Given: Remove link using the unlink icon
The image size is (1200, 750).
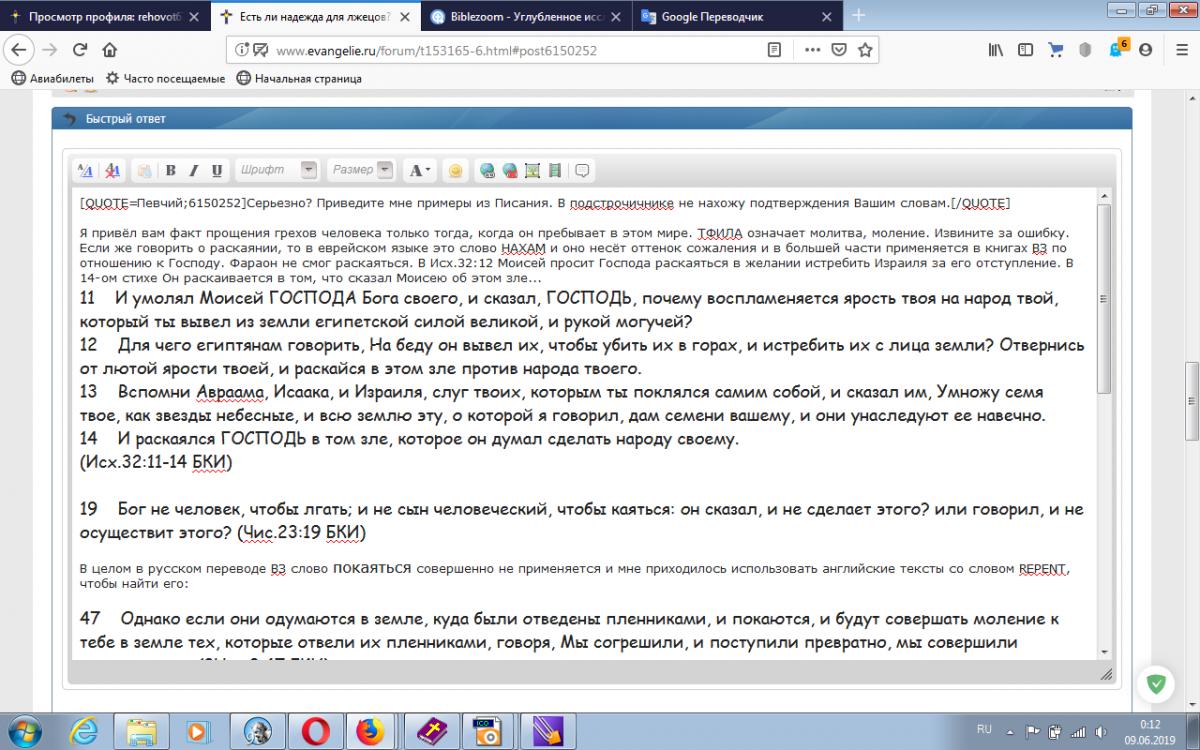Looking at the screenshot, I should [x=510, y=170].
